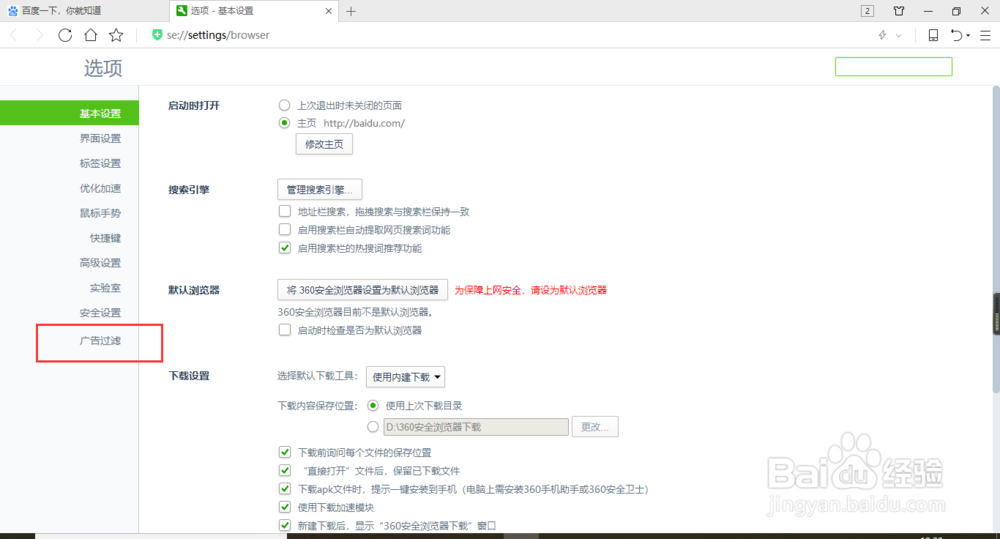
Task: Open 快捷键 in sidebar
Action: (x=105, y=238)
